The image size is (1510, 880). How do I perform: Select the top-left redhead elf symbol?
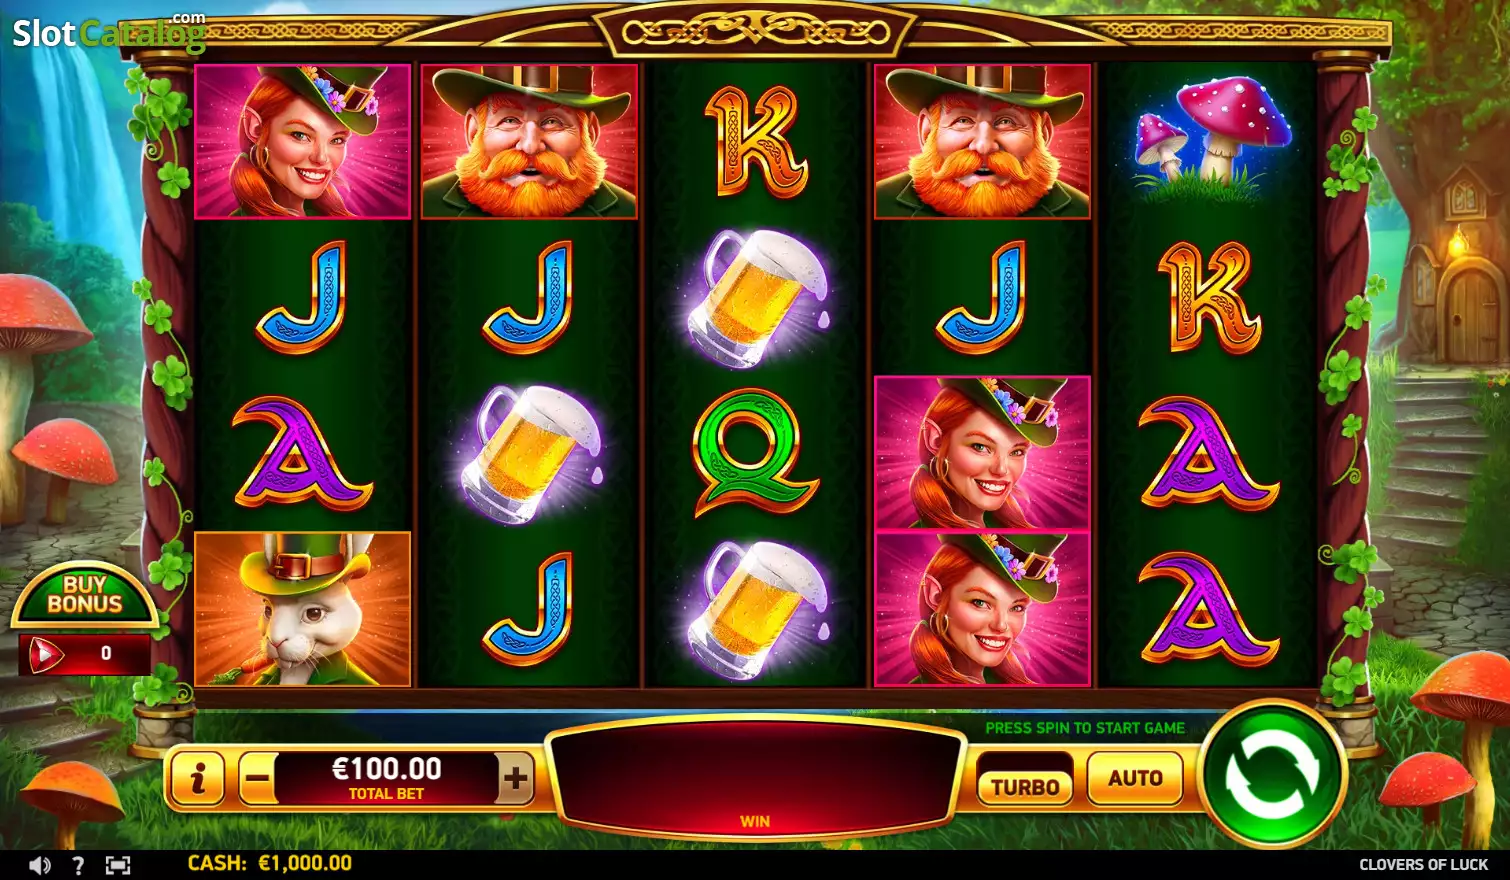pyautogui.click(x=303, y=141)
